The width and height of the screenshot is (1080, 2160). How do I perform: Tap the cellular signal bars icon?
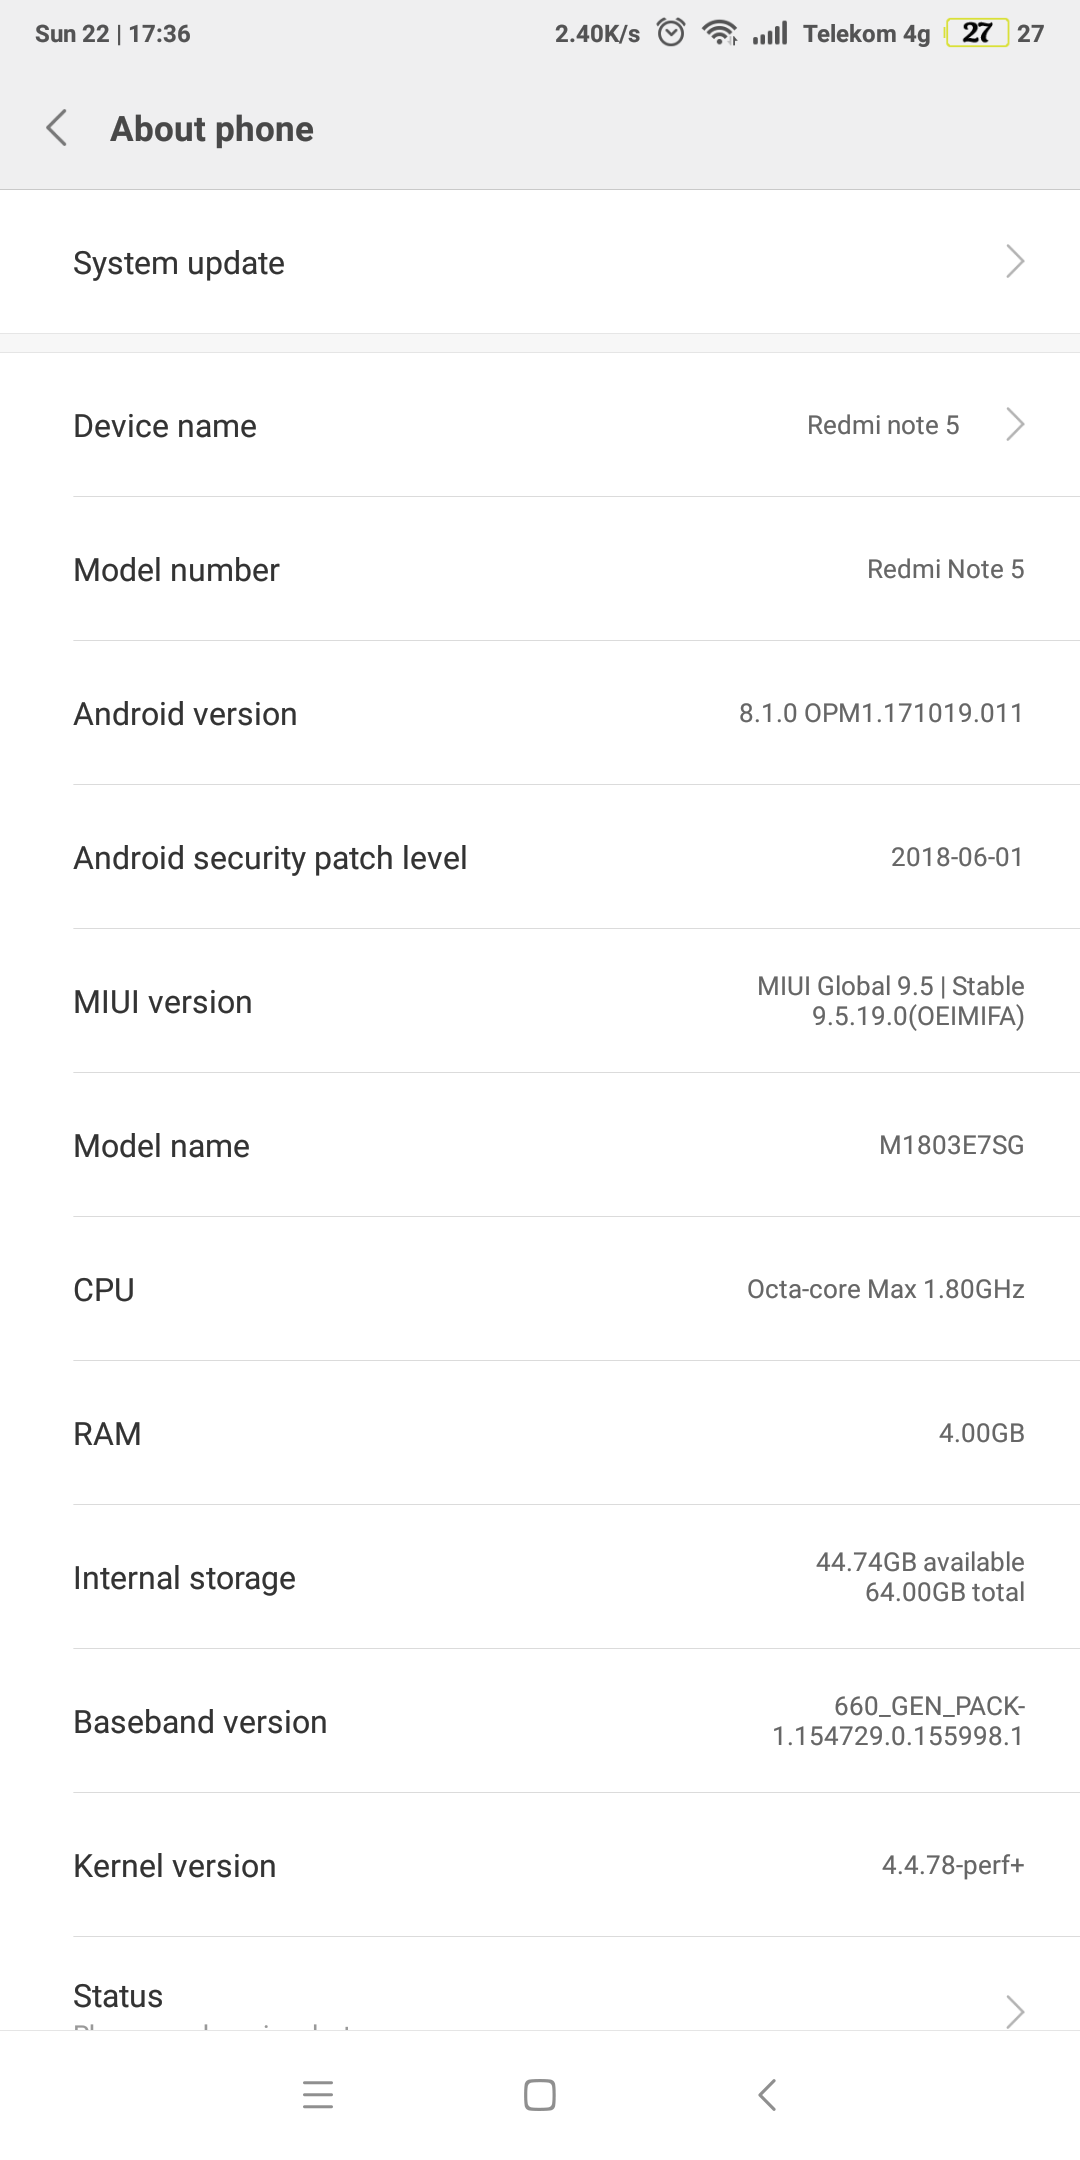(770, 33)
